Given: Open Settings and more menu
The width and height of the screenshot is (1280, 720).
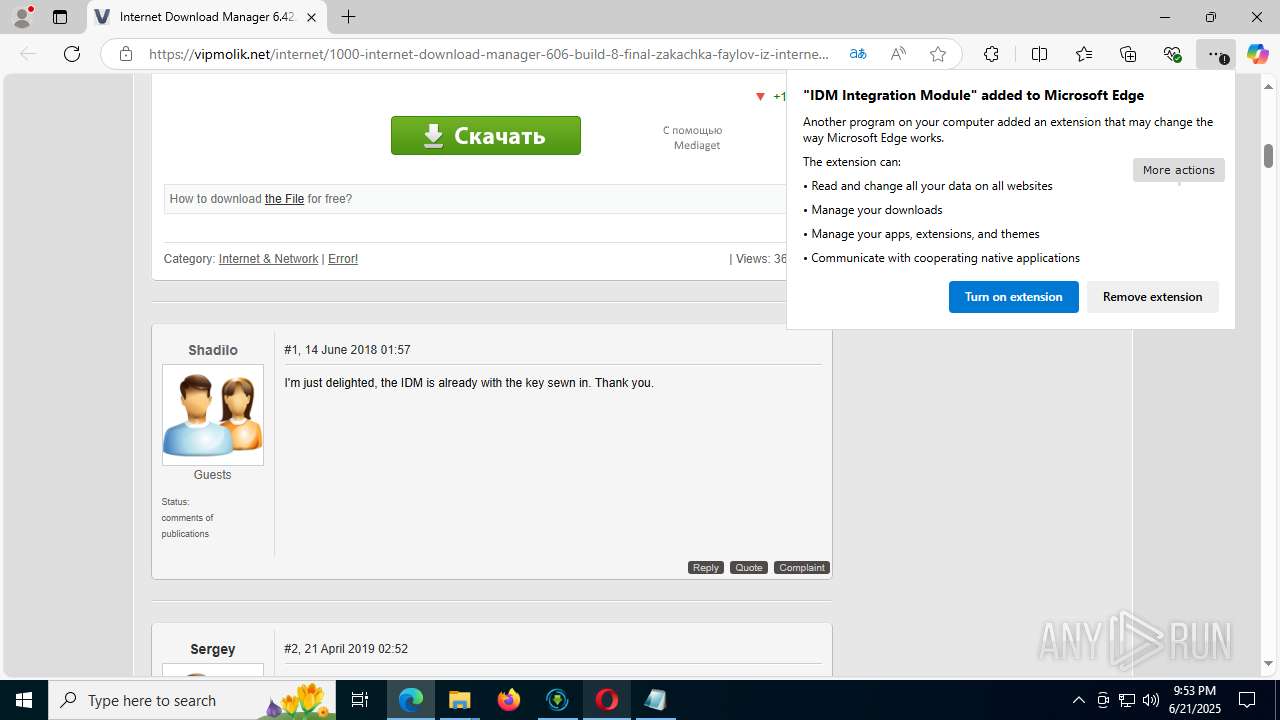Looking at the screenshot, I should tap(1216, 54).
